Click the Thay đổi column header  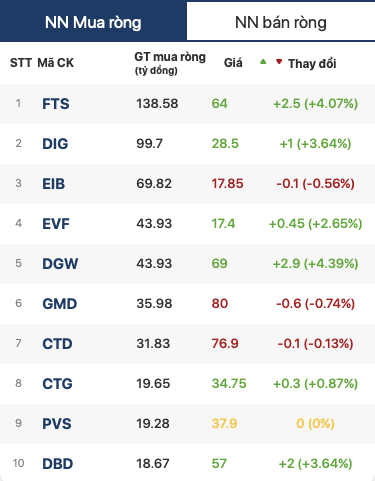[x=312, y=63]
